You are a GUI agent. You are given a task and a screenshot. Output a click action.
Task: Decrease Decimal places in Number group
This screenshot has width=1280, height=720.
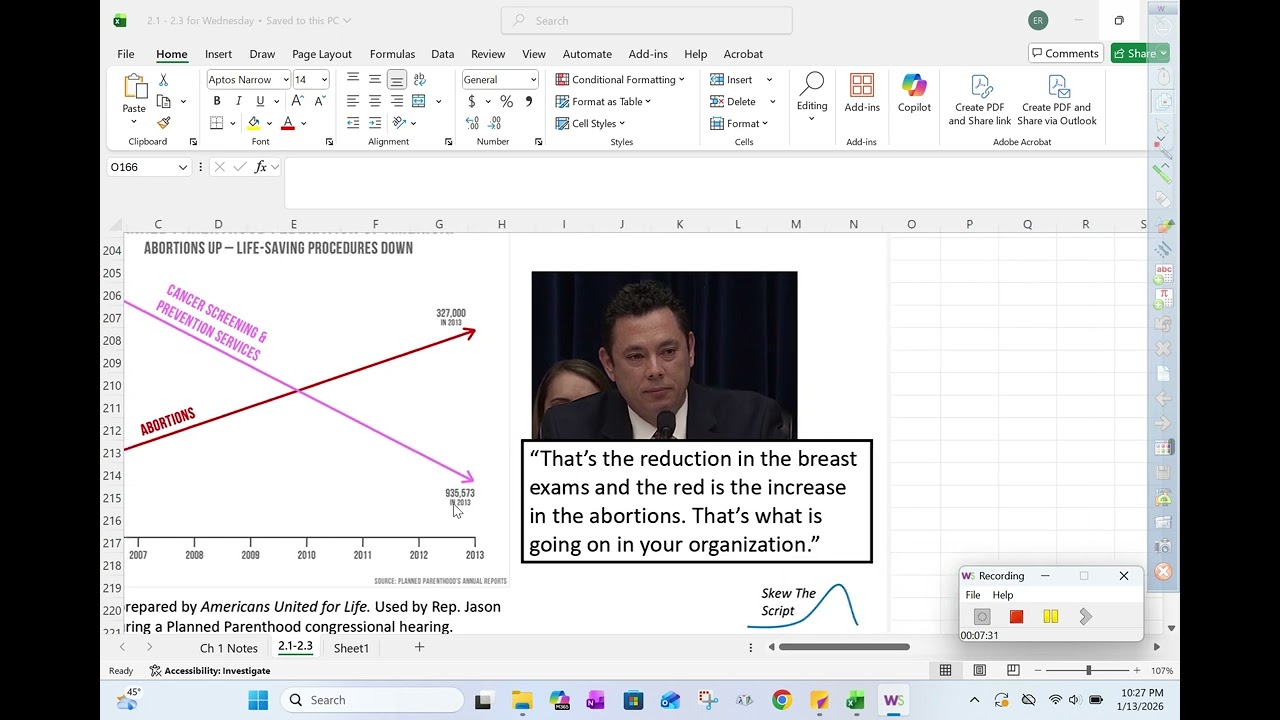pos(494,123)
